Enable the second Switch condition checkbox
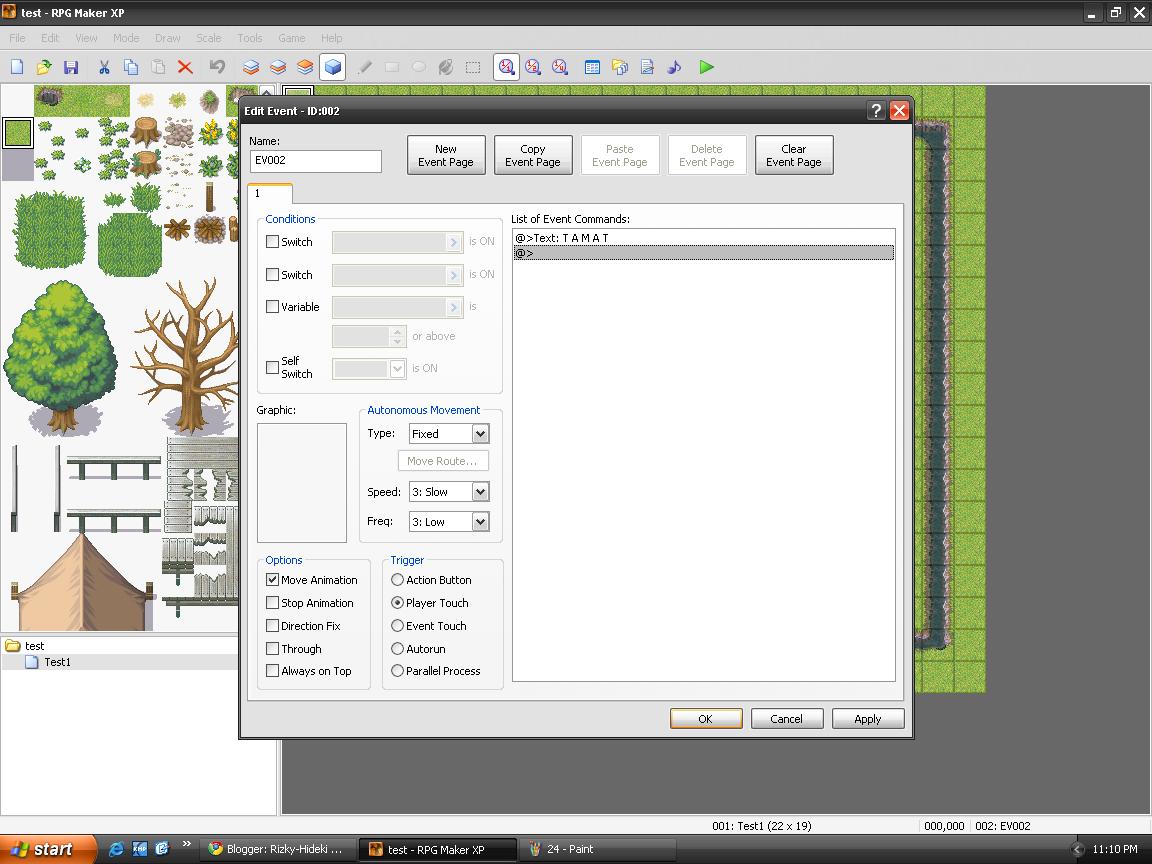The height and width of the screenshot is (864, 1152). (272, 275)
